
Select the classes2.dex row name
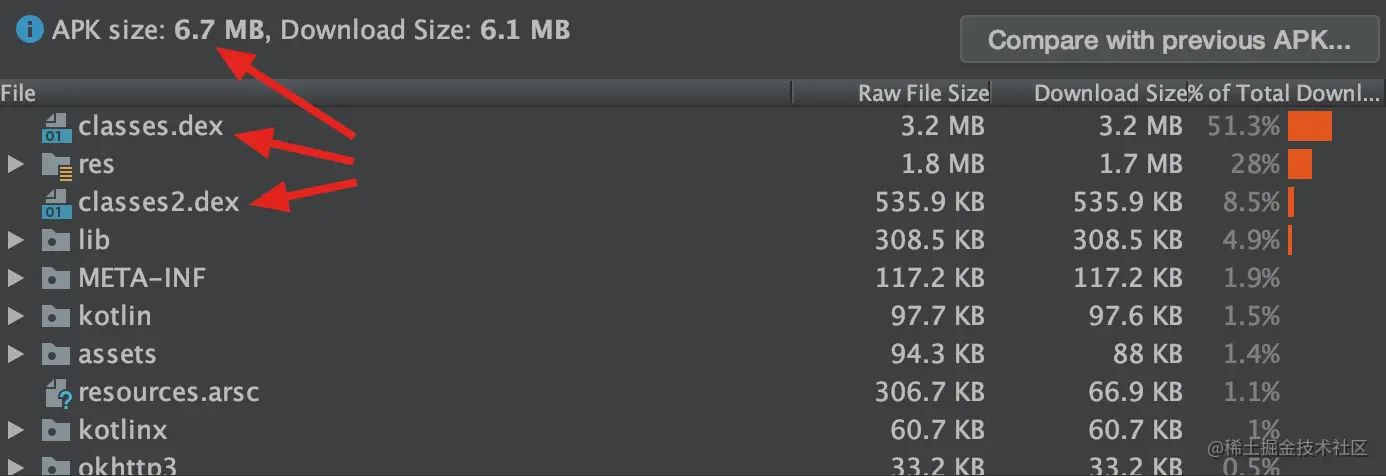(x=159, y=203)
